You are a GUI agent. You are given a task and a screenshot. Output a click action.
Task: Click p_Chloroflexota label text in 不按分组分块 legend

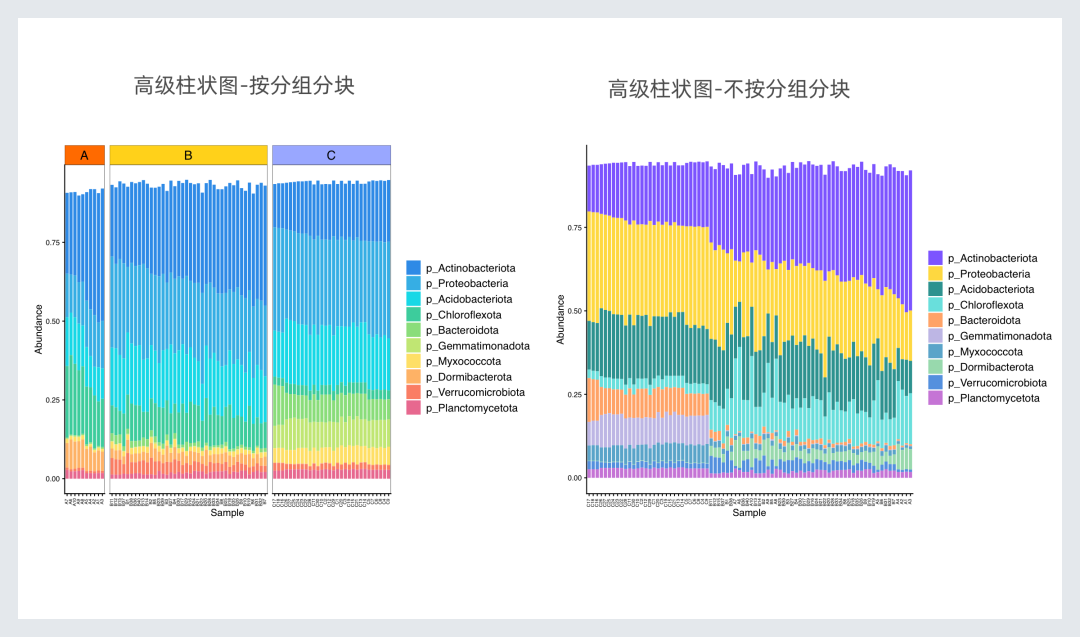point(986,305)
